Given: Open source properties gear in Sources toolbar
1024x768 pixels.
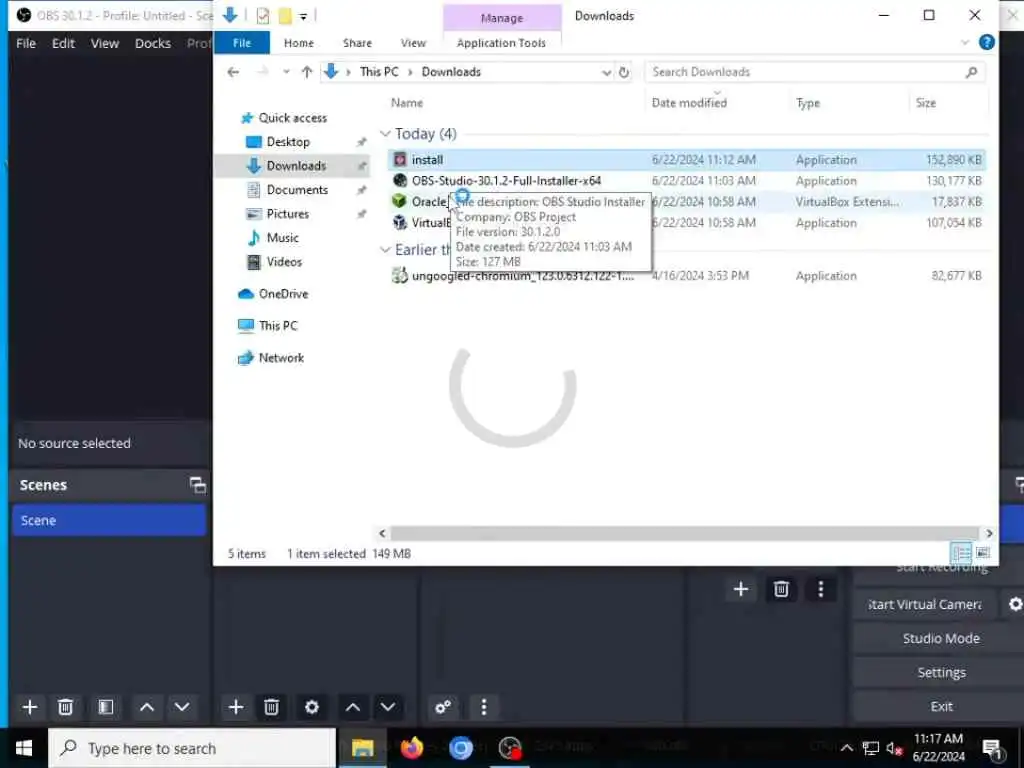Looking at the screenshot, I should (x=312, y=707).
